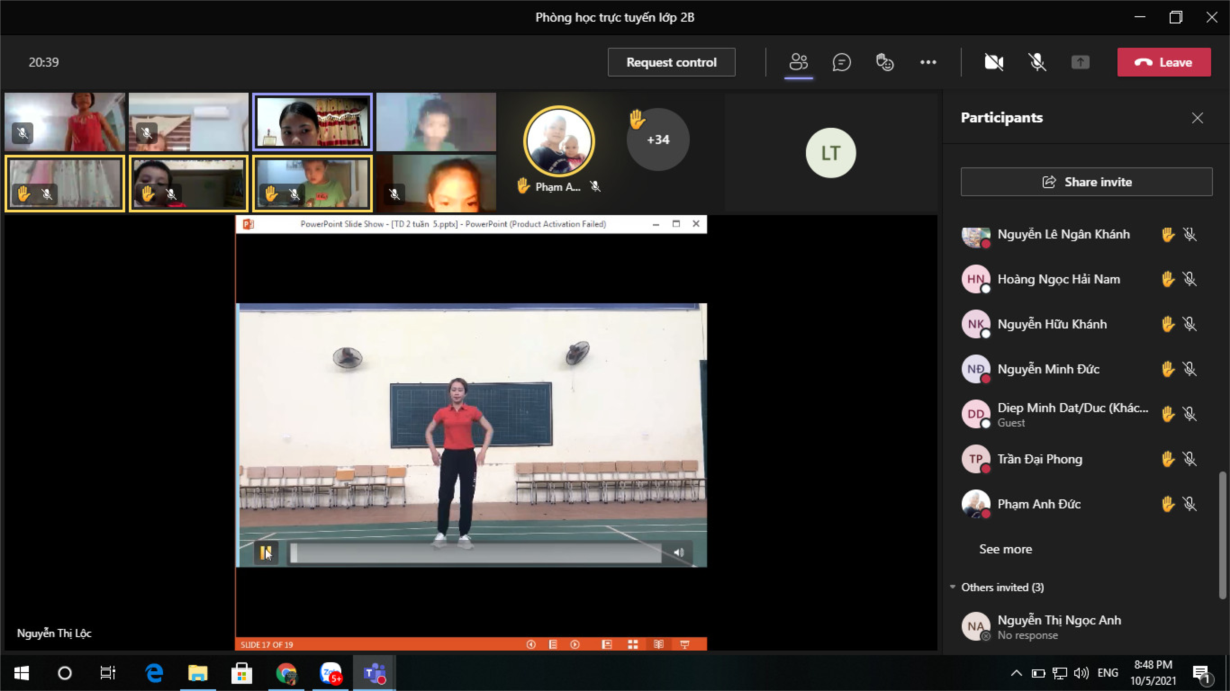Screen dimensions: 1230x691
Task: Open the conversation chat icon
Action: coord(842,62)
